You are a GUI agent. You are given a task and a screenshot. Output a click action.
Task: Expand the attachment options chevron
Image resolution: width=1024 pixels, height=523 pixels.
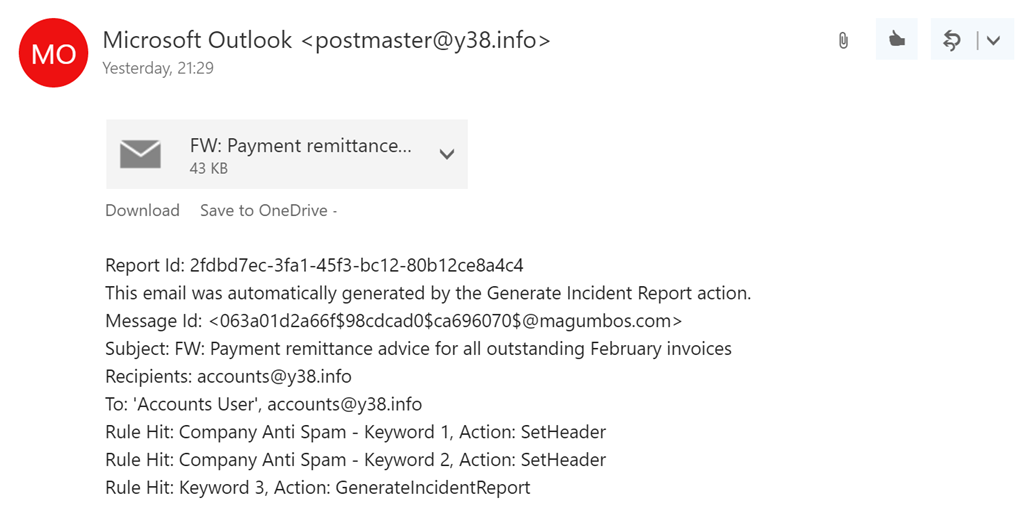(x=447, y=154)
